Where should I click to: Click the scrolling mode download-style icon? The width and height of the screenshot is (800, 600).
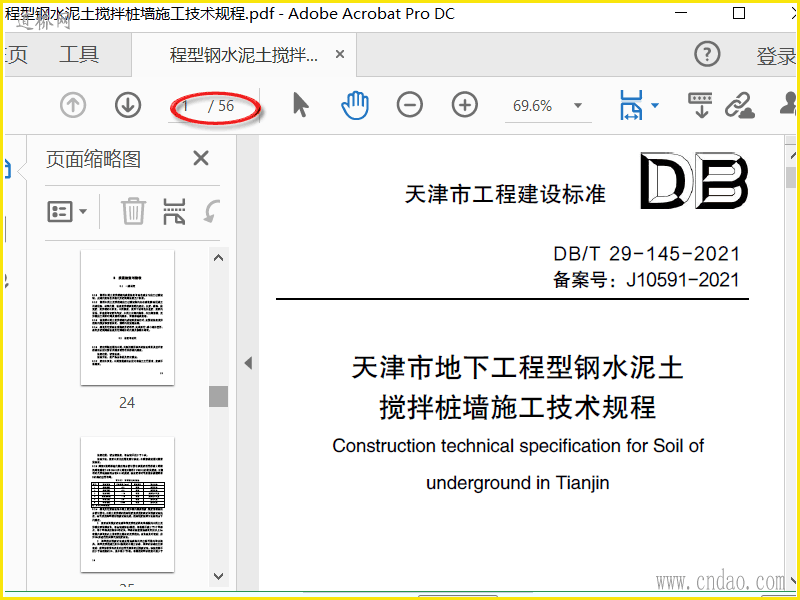[x=701, y=105]
